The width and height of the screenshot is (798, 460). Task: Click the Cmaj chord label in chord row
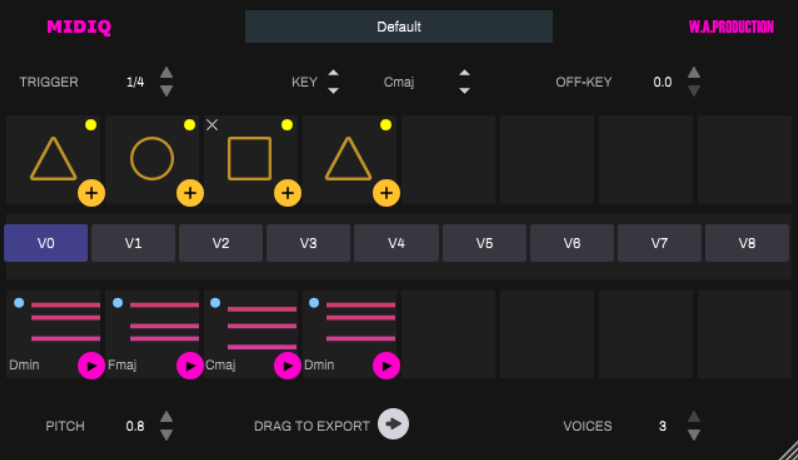pos(220,365)
